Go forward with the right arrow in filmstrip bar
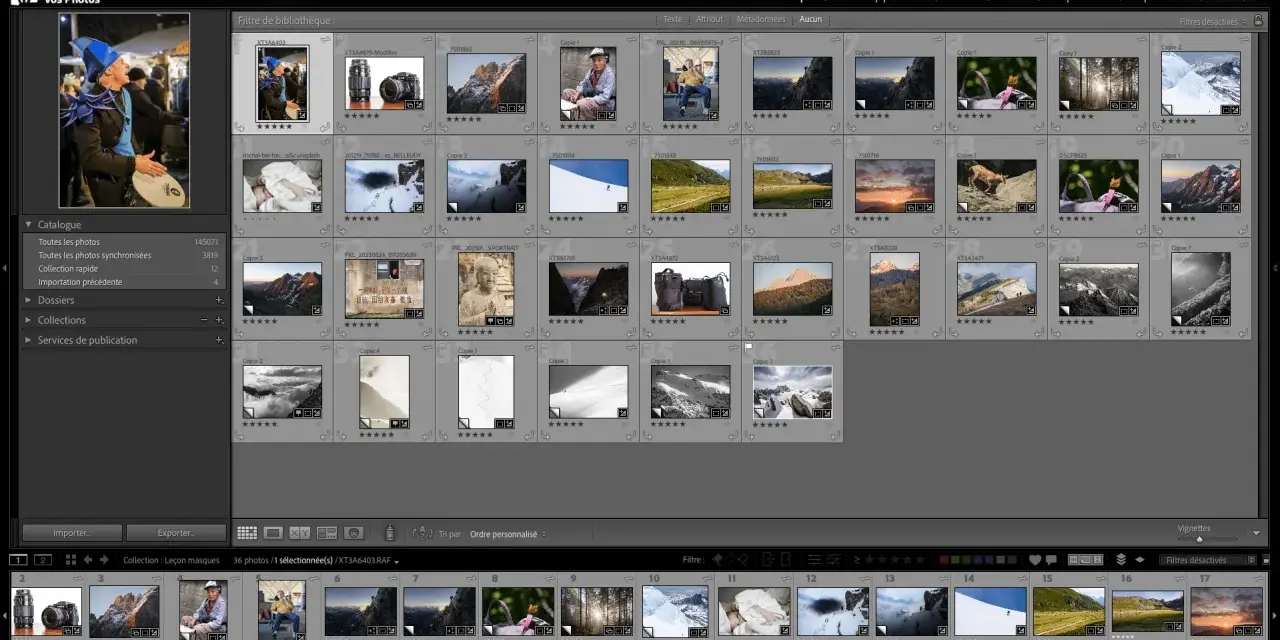Screen dimensions: 1280x640 tap(104, 560)
